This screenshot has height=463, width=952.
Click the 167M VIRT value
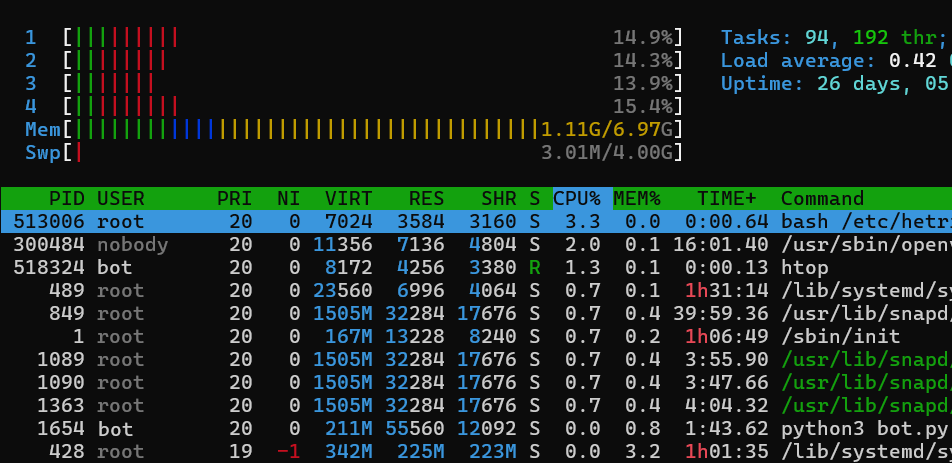tap(348, 337)
